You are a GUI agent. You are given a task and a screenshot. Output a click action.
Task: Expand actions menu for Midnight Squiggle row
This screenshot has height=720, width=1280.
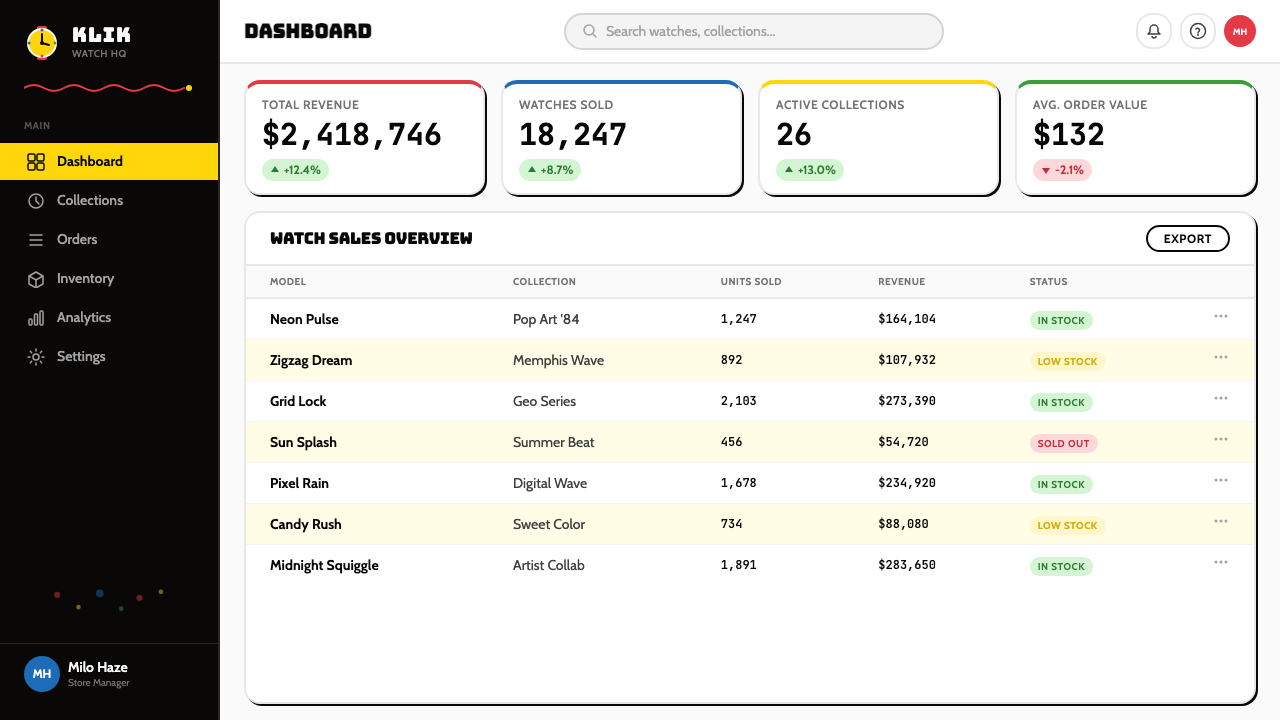[x=1221, y=562]
